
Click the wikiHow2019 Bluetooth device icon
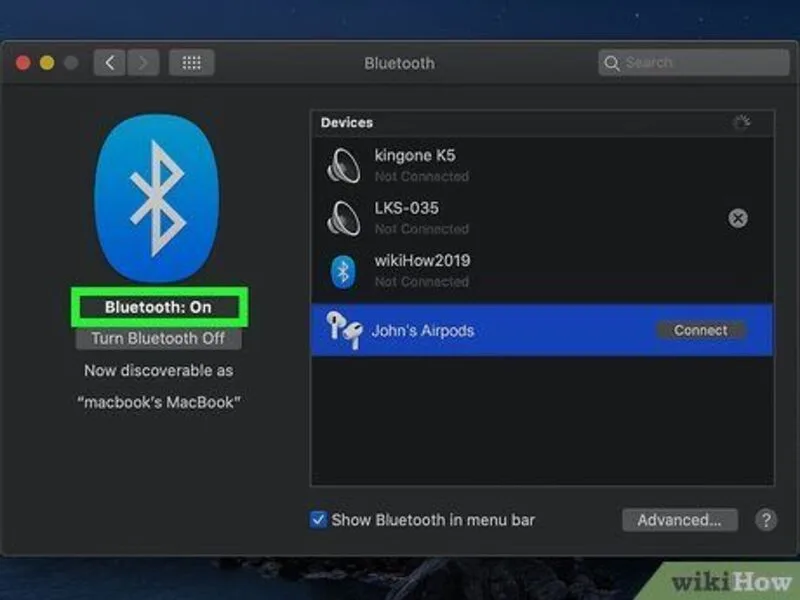point(343,271)
